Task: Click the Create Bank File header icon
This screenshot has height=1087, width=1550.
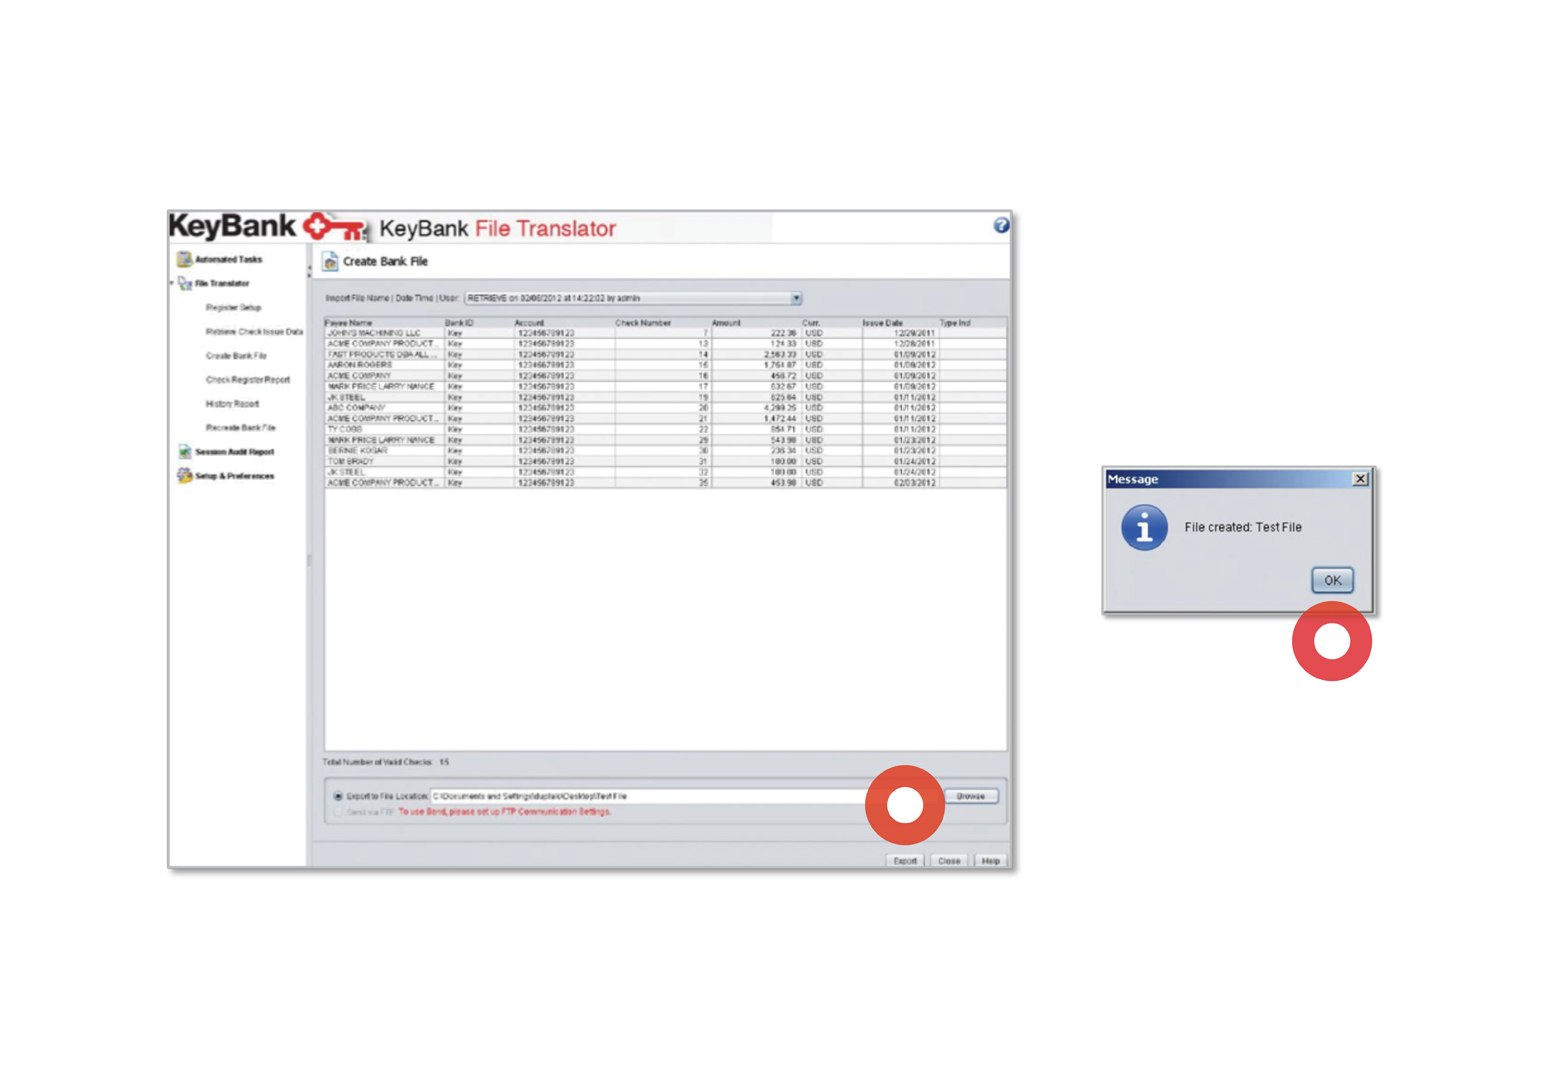Action: [x=330, y=262]
